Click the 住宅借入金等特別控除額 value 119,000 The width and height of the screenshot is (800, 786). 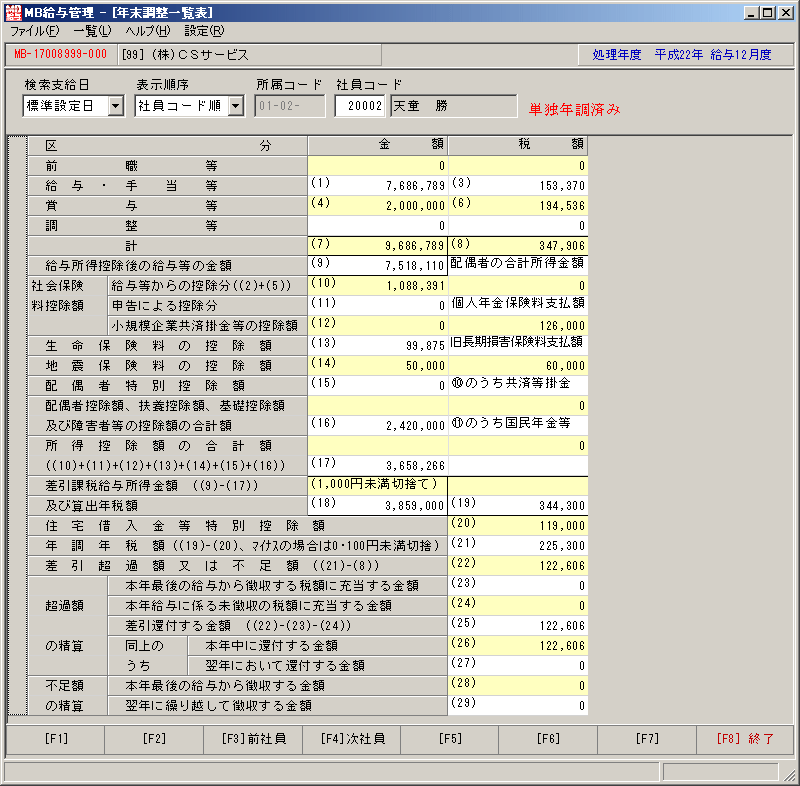(x=518, y=525)
